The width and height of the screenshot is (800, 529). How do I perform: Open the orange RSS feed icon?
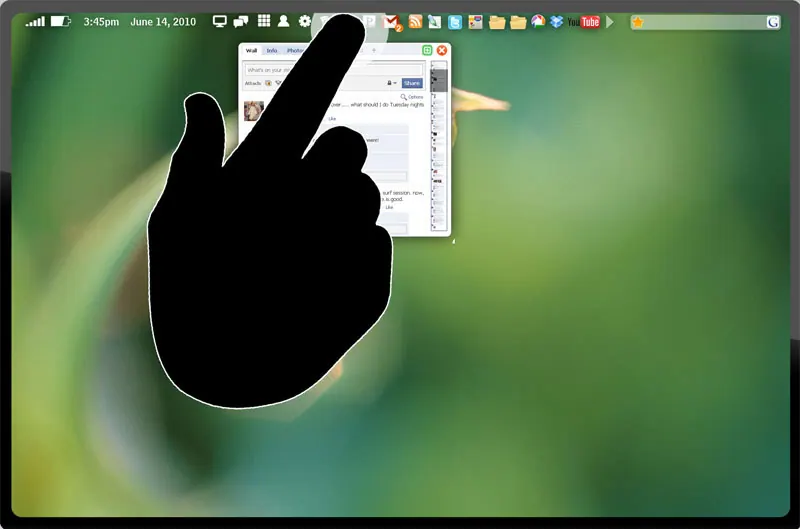pyautogui.click(x=415, y=21)
